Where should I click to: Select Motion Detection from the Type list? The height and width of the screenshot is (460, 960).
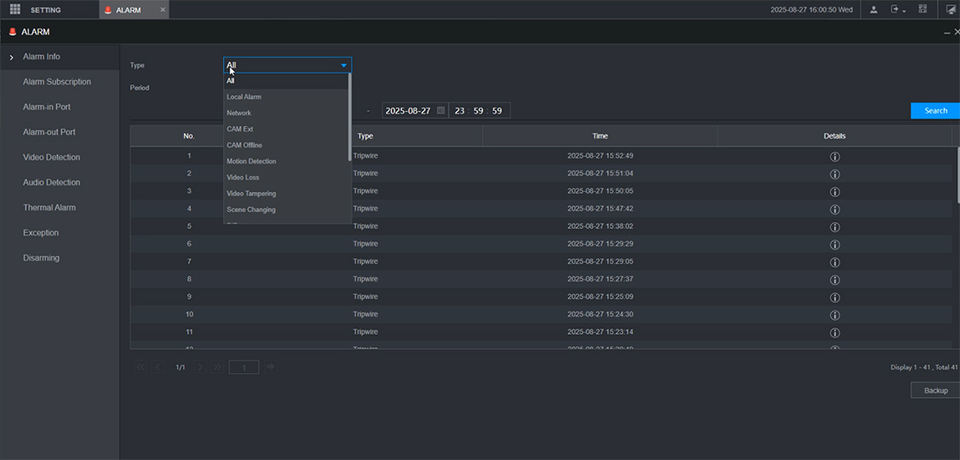(251, 161)
